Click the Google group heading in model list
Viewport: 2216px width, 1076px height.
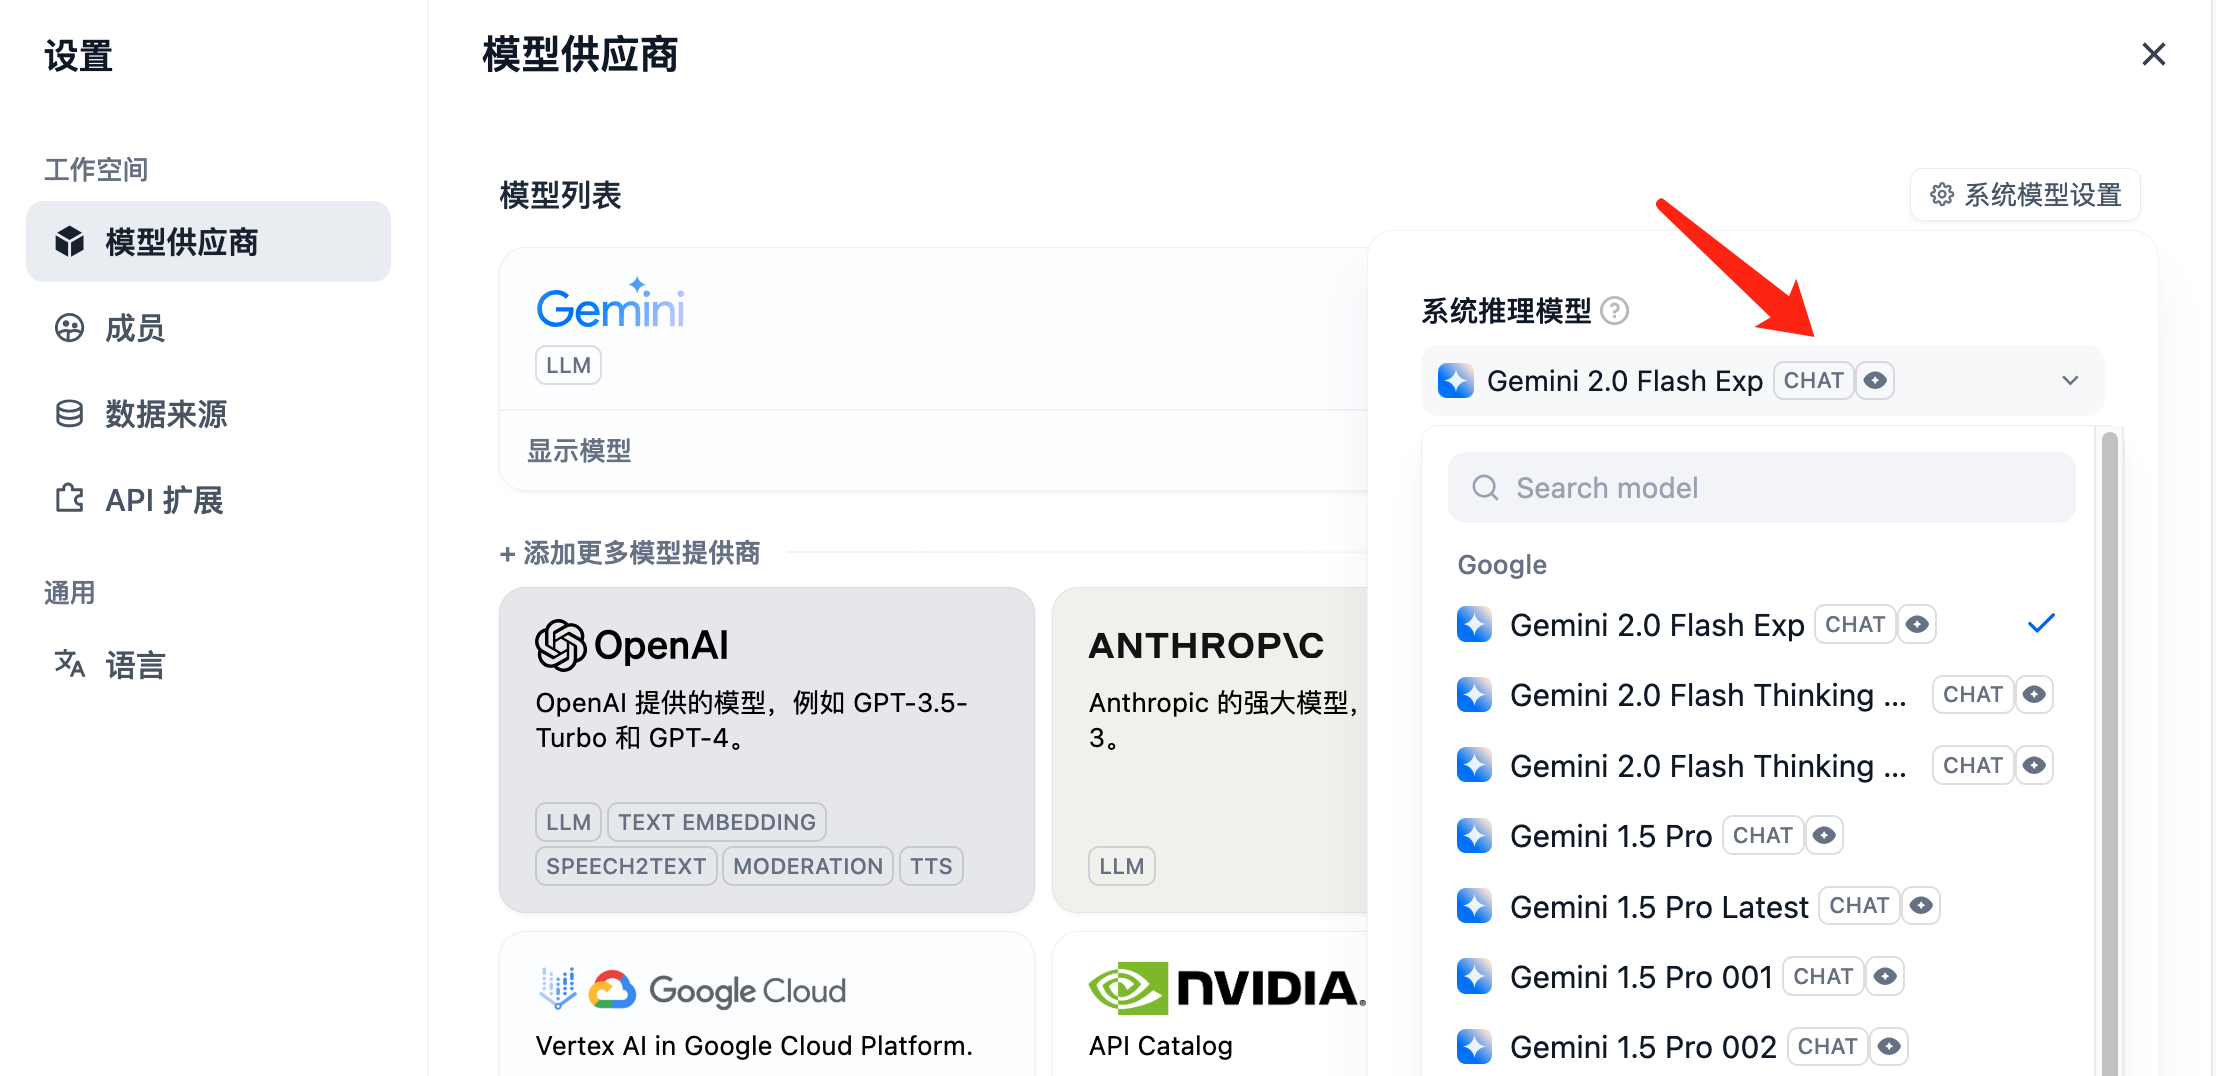tap(1502, 565)
